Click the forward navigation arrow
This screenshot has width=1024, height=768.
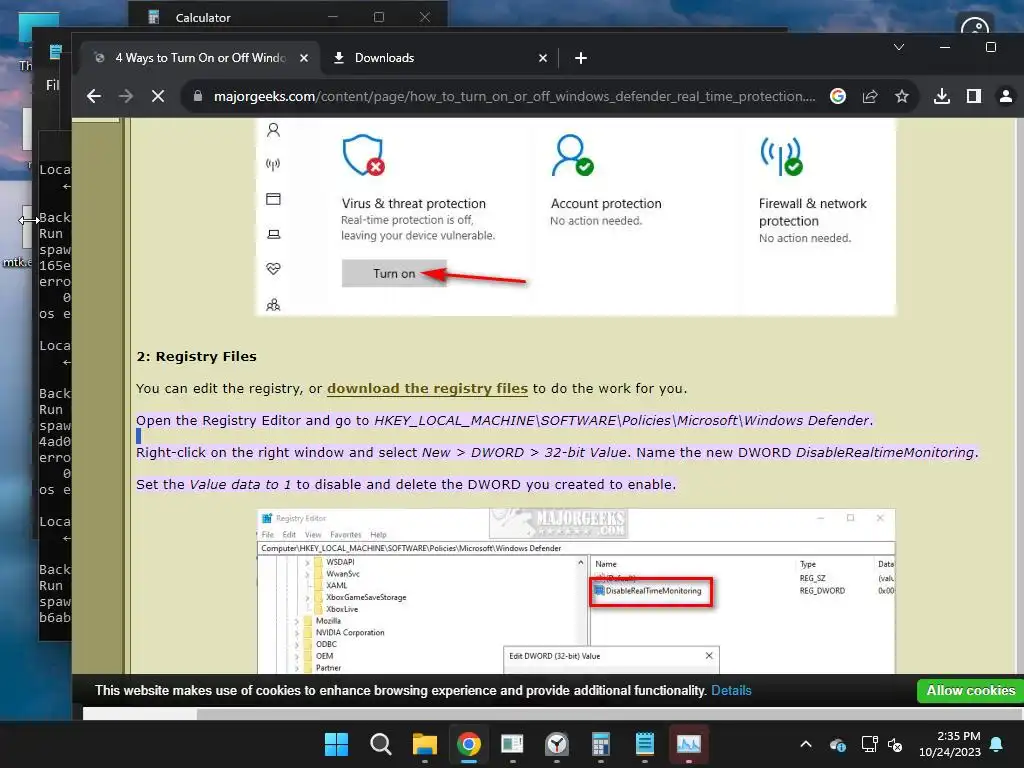126,97
